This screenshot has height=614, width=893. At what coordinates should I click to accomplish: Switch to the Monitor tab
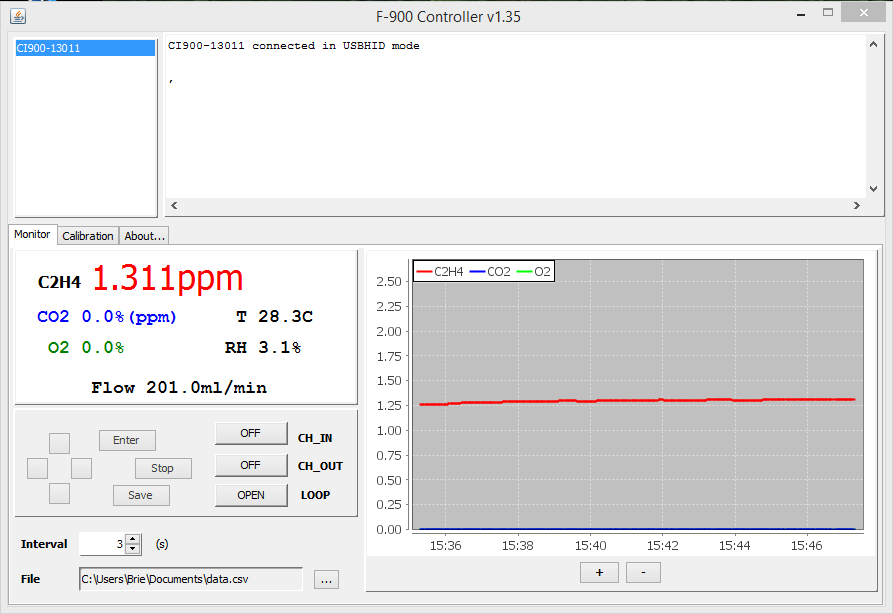pyautogui.click(x=32, y=235)
